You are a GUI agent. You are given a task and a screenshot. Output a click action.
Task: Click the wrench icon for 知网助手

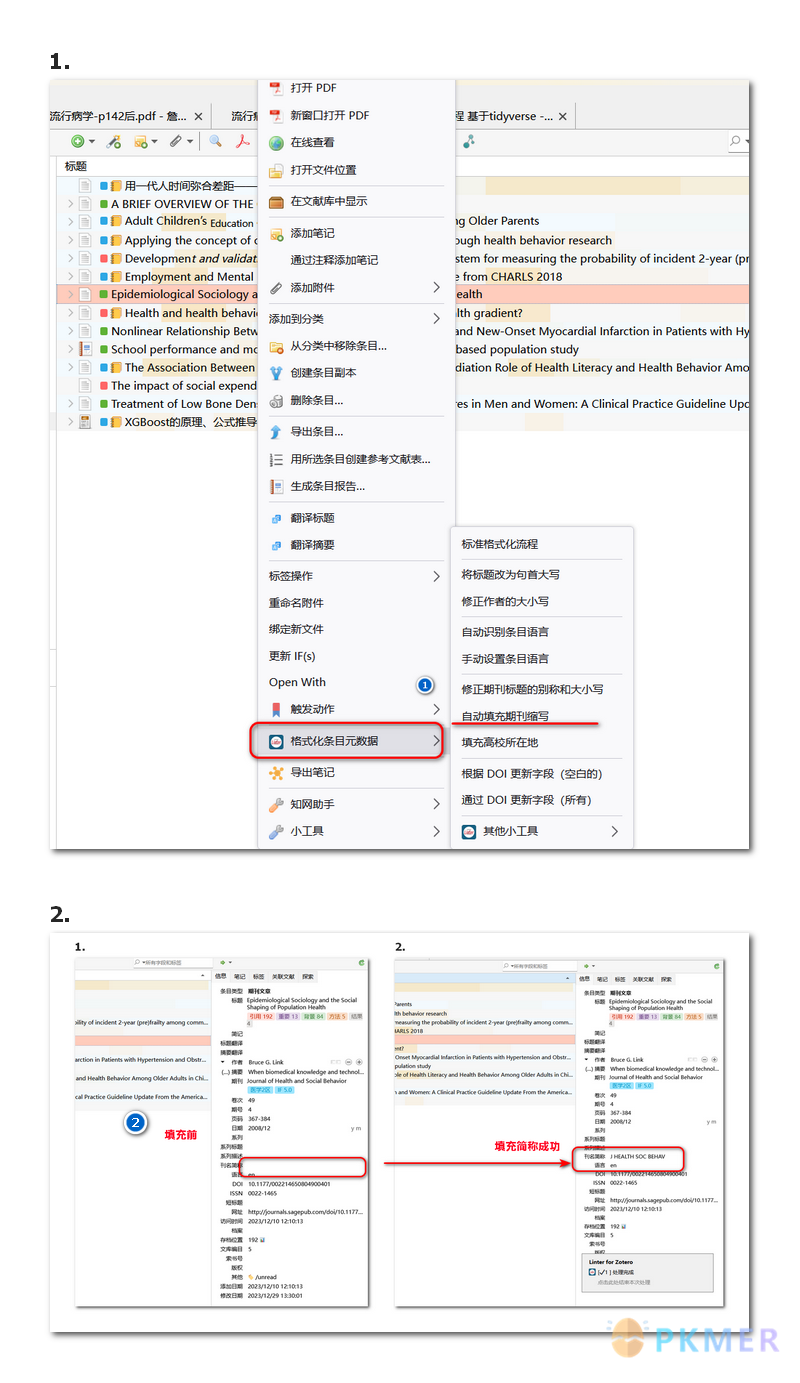277,804
